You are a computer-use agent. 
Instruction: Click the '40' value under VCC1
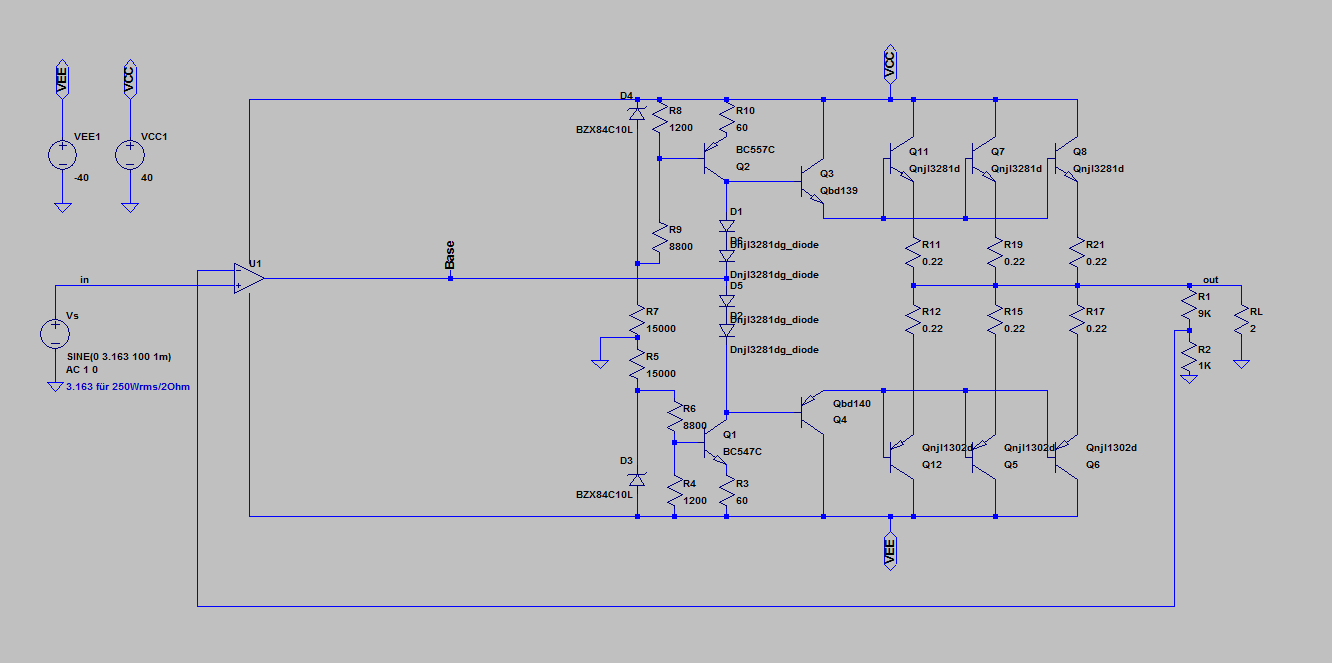147,178
